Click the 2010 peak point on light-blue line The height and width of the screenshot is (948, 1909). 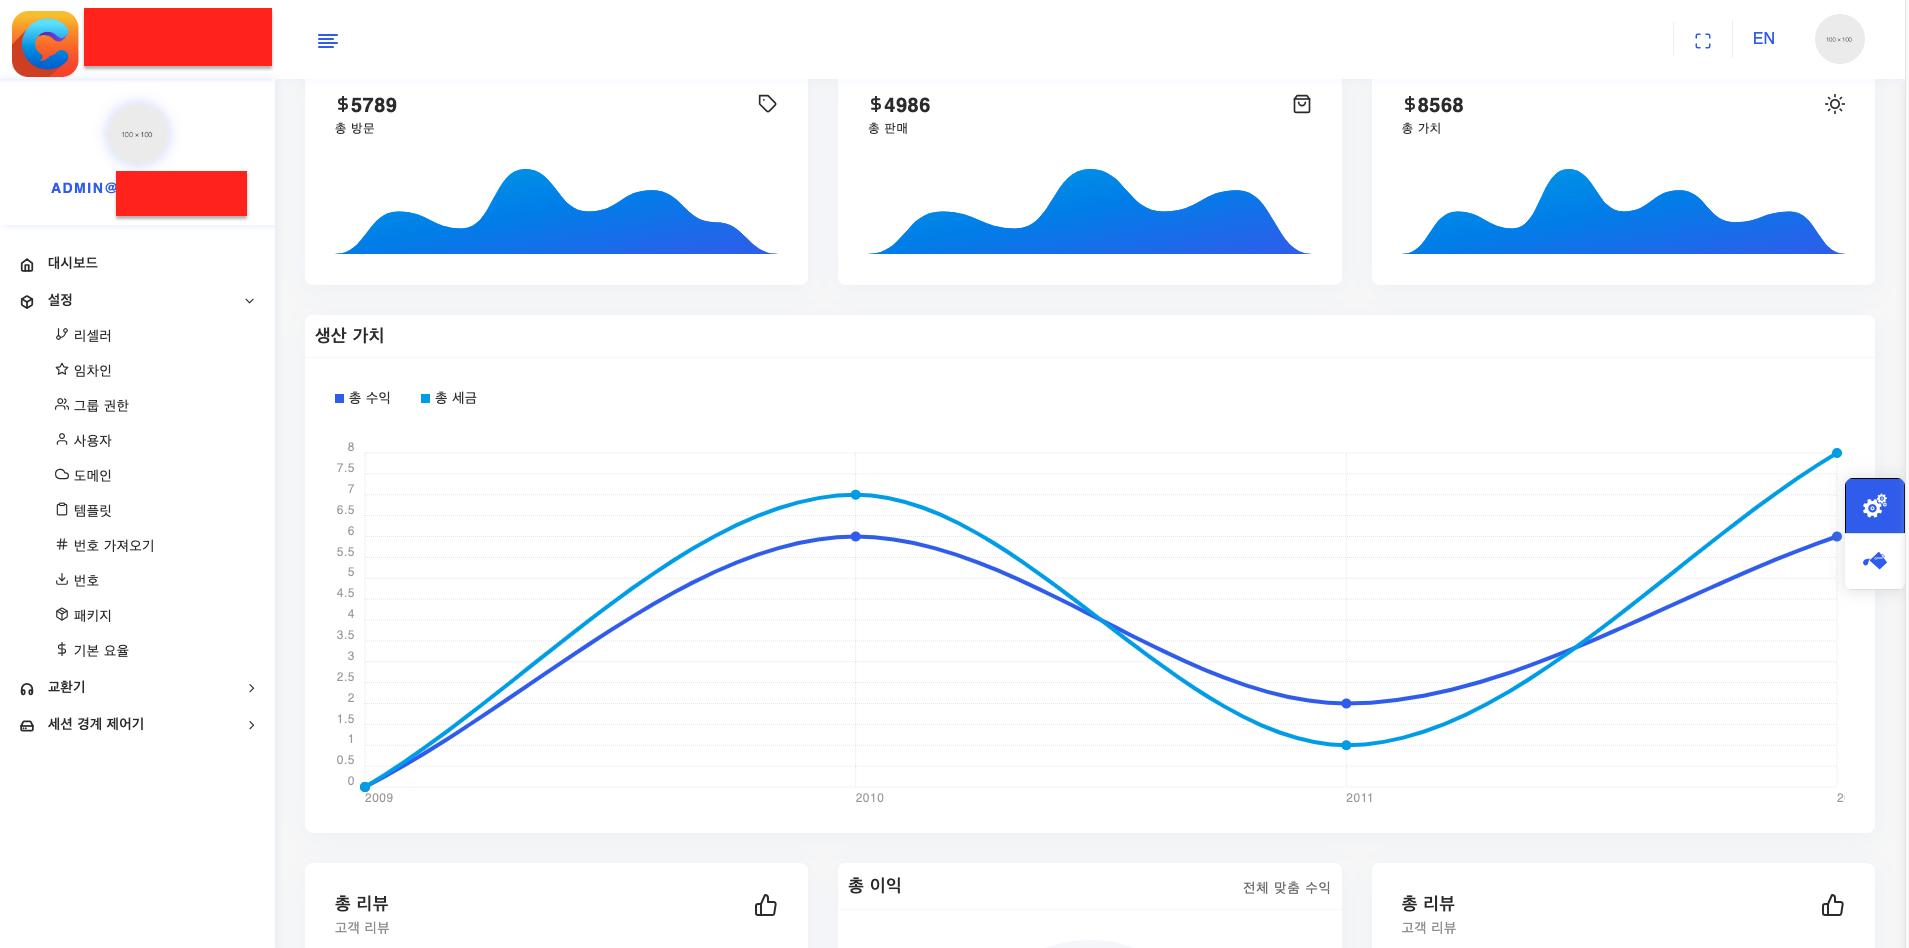[856, 495]
